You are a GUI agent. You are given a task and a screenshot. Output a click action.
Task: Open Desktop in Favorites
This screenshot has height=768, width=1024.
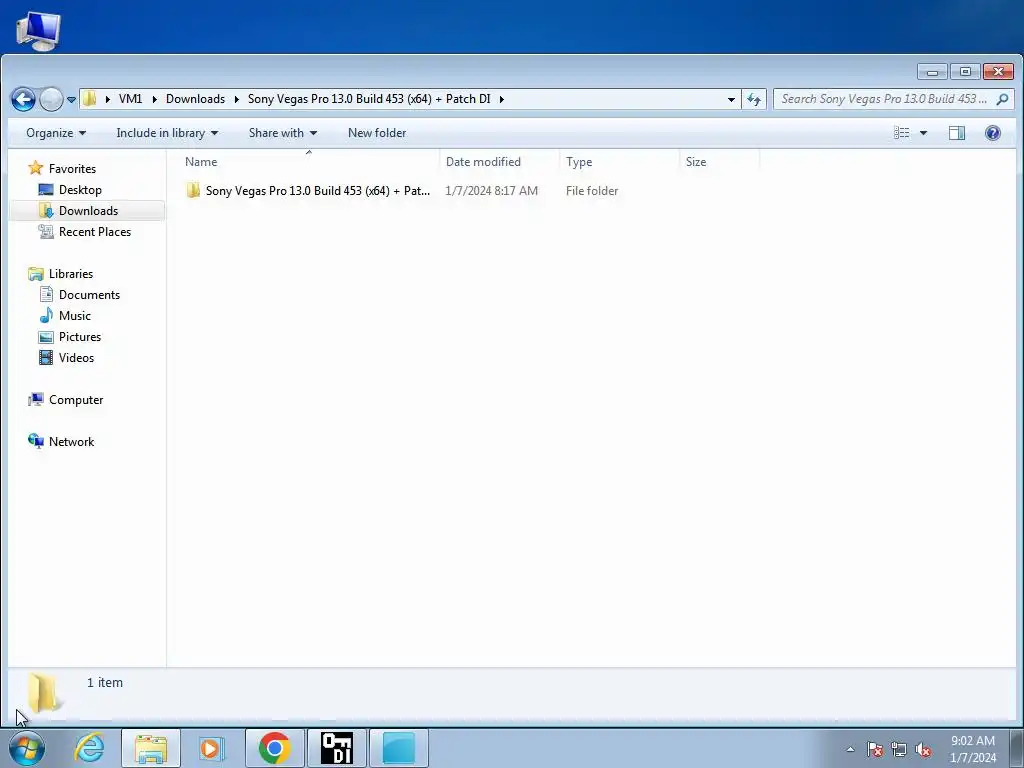click(80, 189)
